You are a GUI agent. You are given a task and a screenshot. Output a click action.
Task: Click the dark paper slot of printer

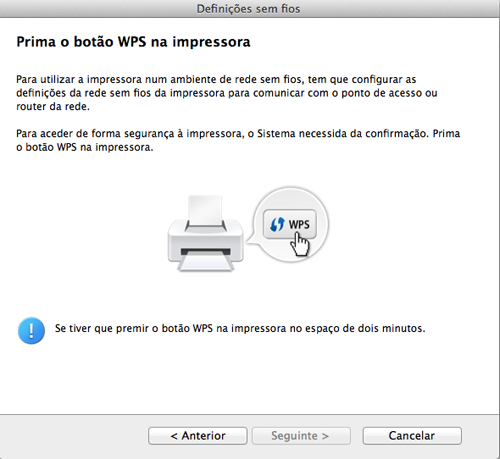pyautogui.click(x=206, y=251)
